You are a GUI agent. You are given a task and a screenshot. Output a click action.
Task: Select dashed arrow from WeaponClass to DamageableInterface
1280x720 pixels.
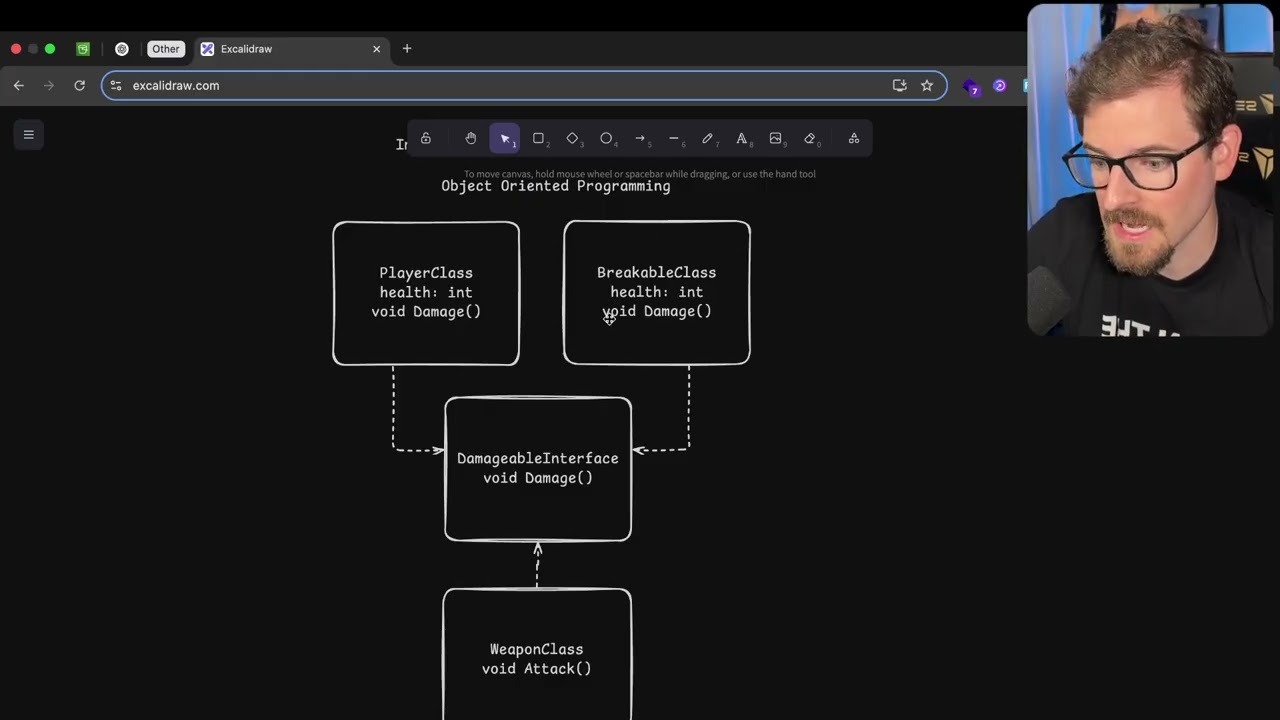click(x=538, y=565)
